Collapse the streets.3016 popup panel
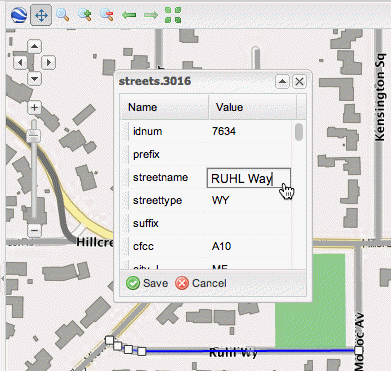Screen dimensions: 391x371 282,81
